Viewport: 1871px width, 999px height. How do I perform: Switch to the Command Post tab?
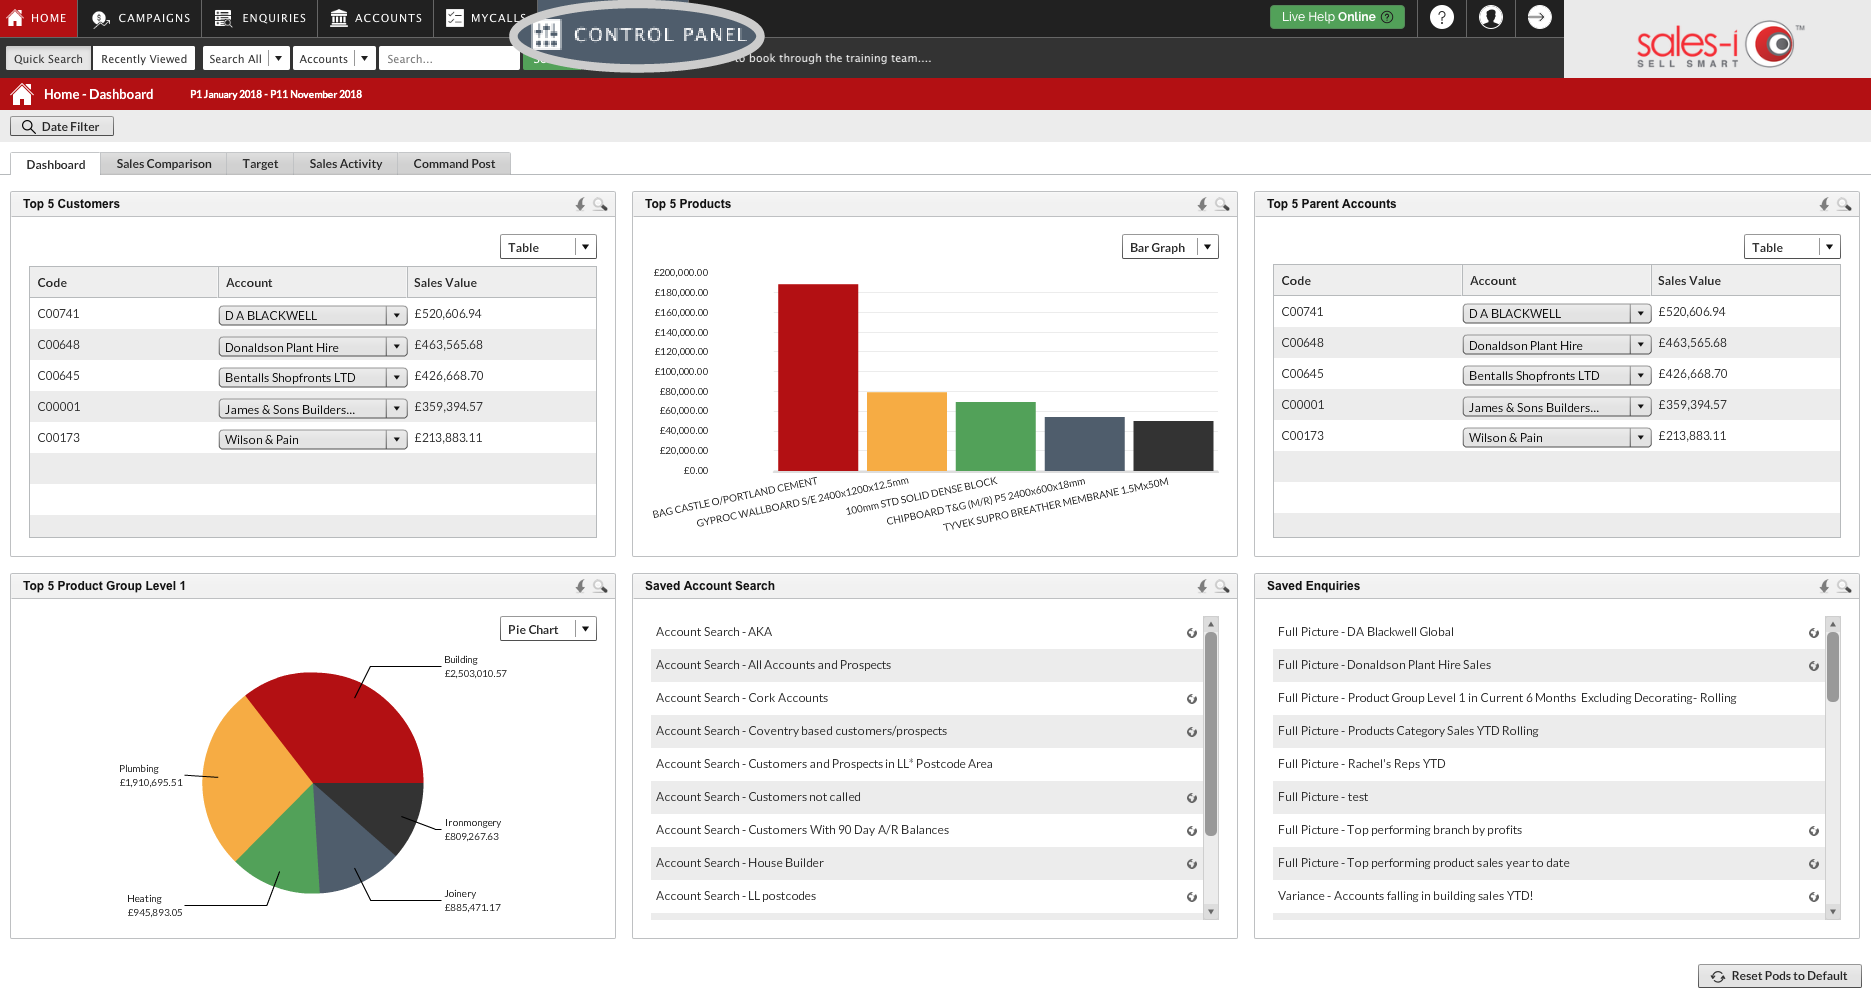(x=454, y=164)
